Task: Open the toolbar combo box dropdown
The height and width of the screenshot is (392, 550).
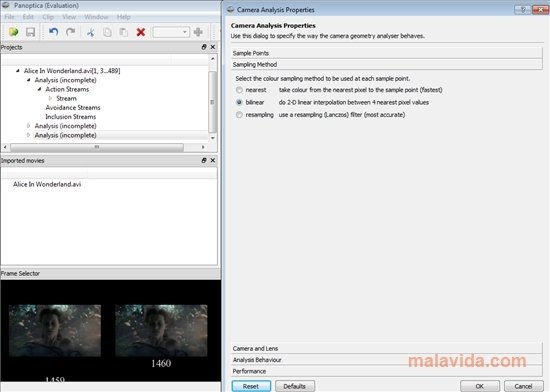Action: (171, 32)
